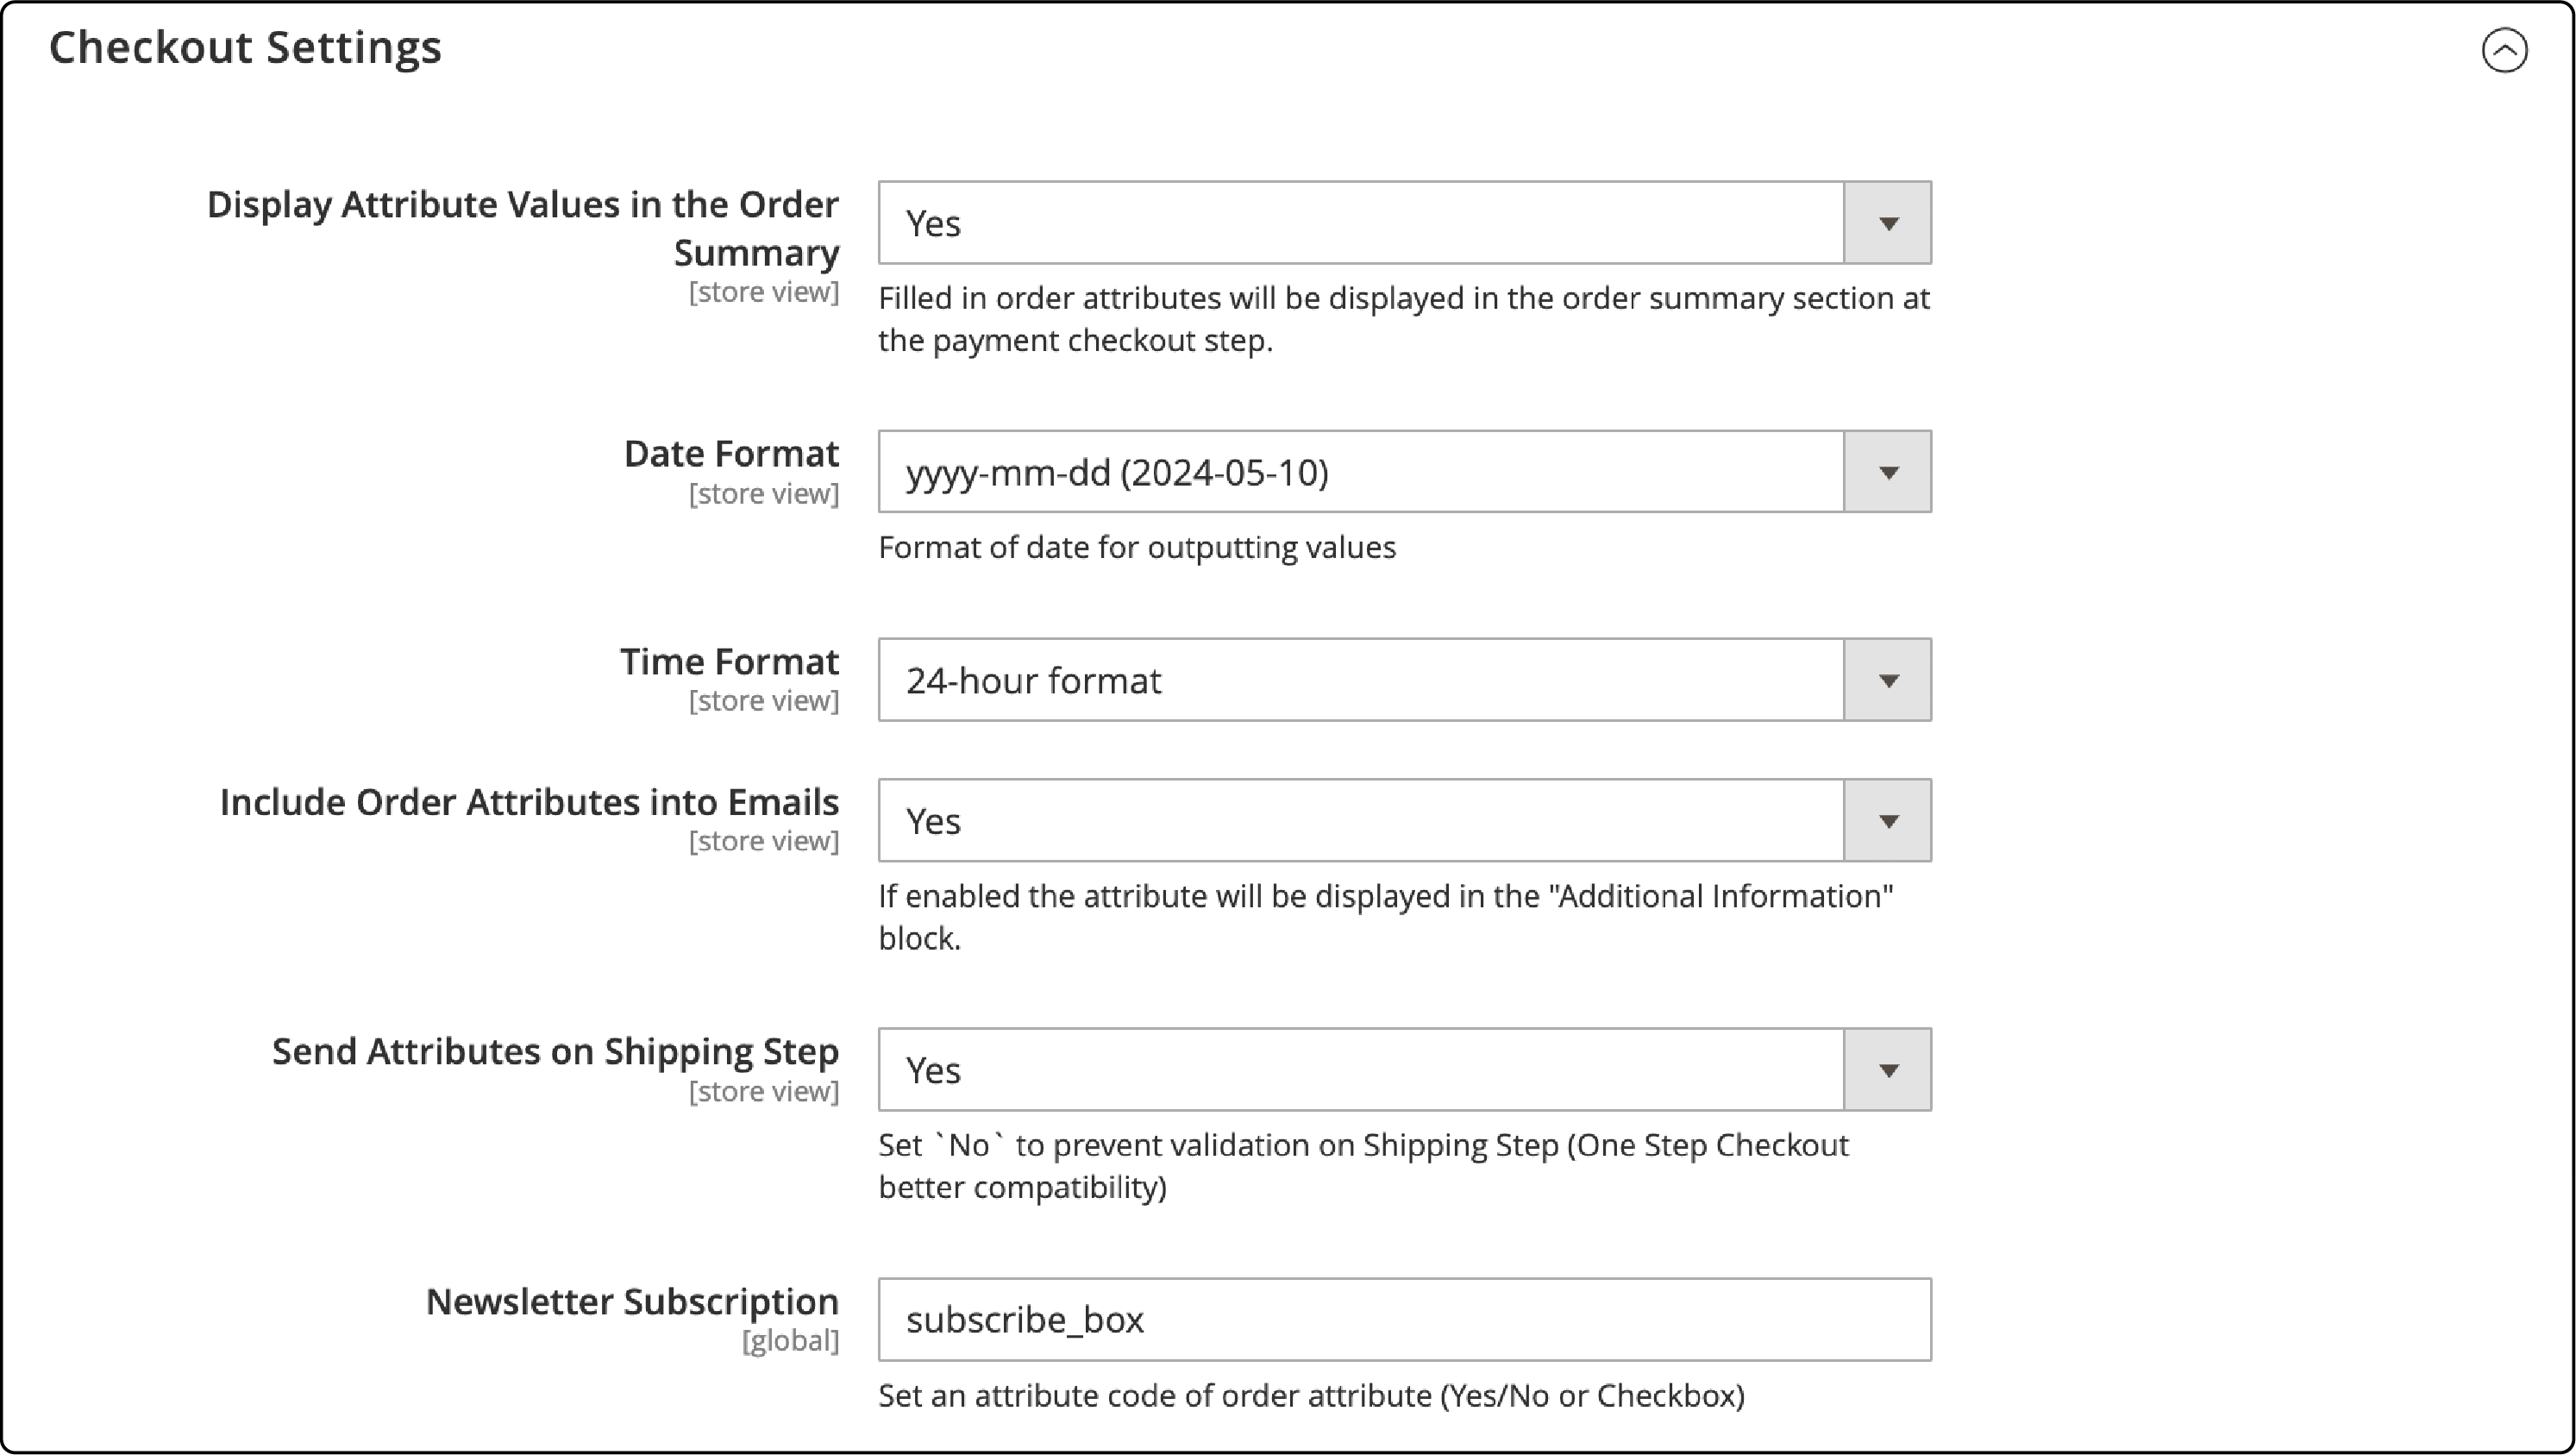This screenshot has width=2576, height=1455.
Task: Click the Time Format label
Action: coord(729,661)
